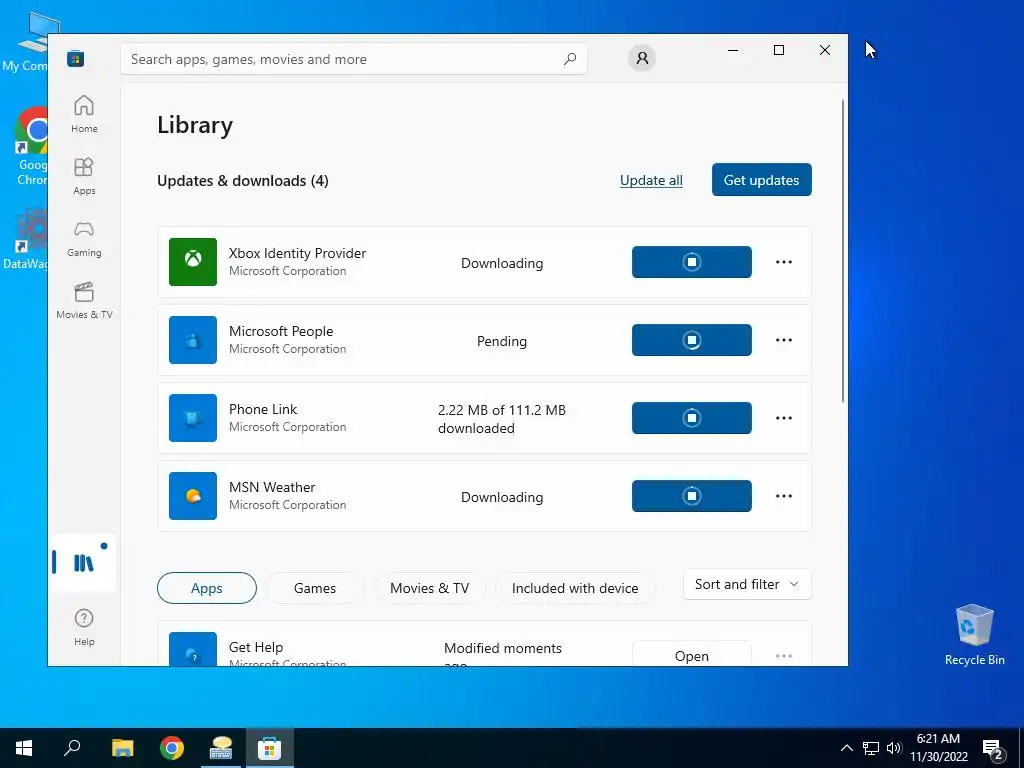Select the Movies & TV filter tab
The width and height of the screenshot is (1024, 768).
[x=429, y=588]
